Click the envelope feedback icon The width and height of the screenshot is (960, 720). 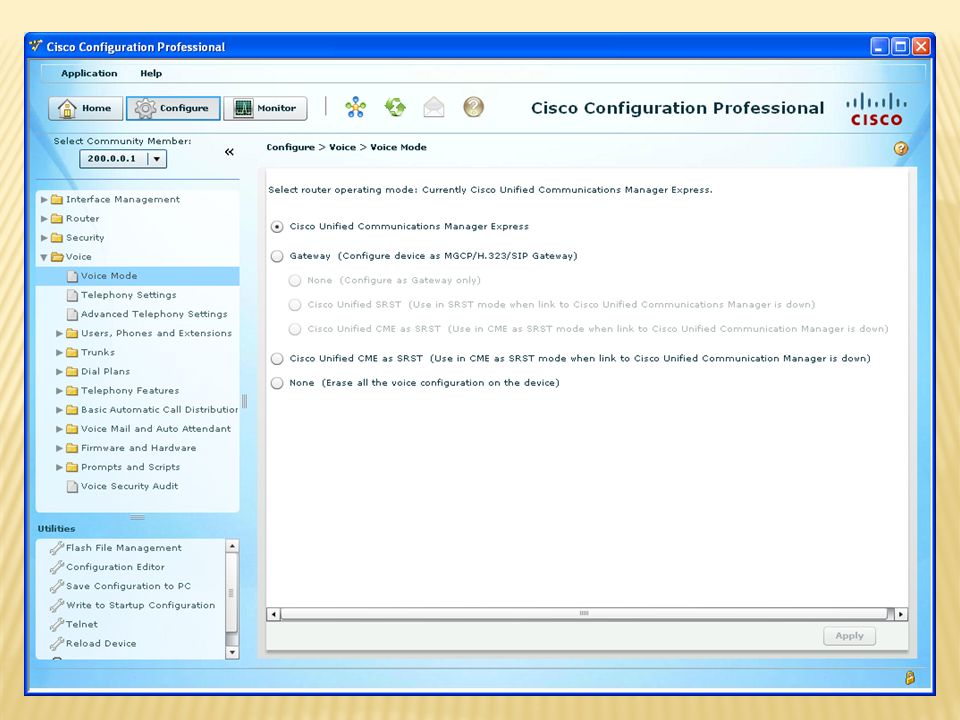(433, 107)
